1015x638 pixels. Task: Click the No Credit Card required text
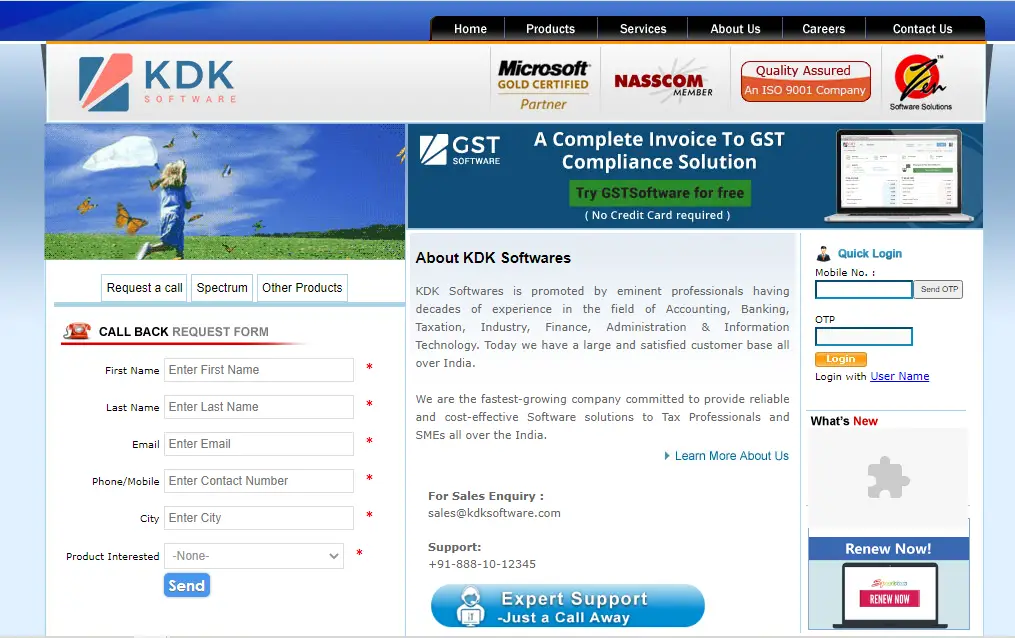point(658,215)
